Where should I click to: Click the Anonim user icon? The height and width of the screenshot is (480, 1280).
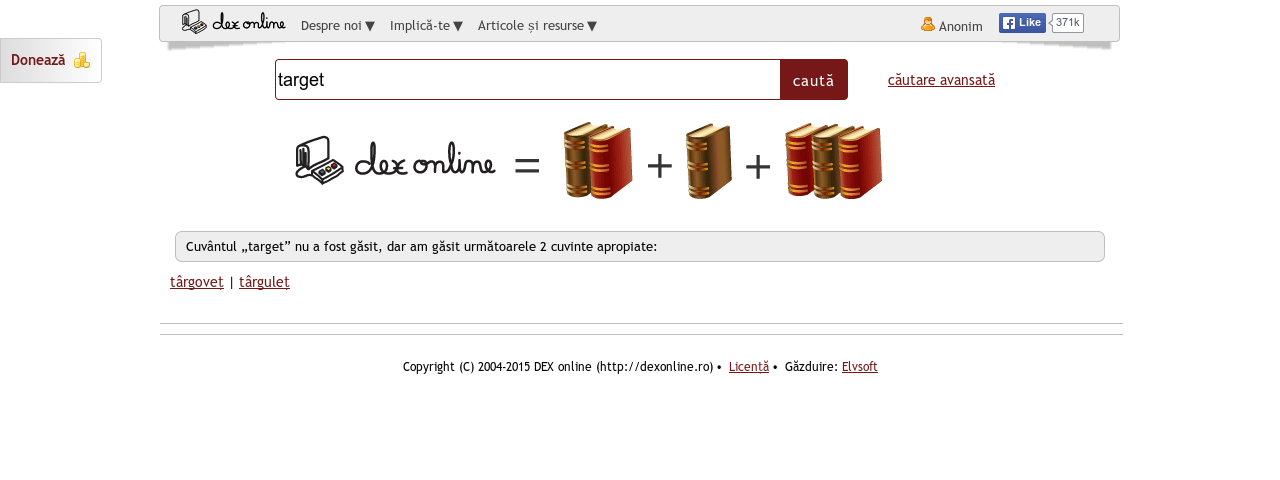928,24
